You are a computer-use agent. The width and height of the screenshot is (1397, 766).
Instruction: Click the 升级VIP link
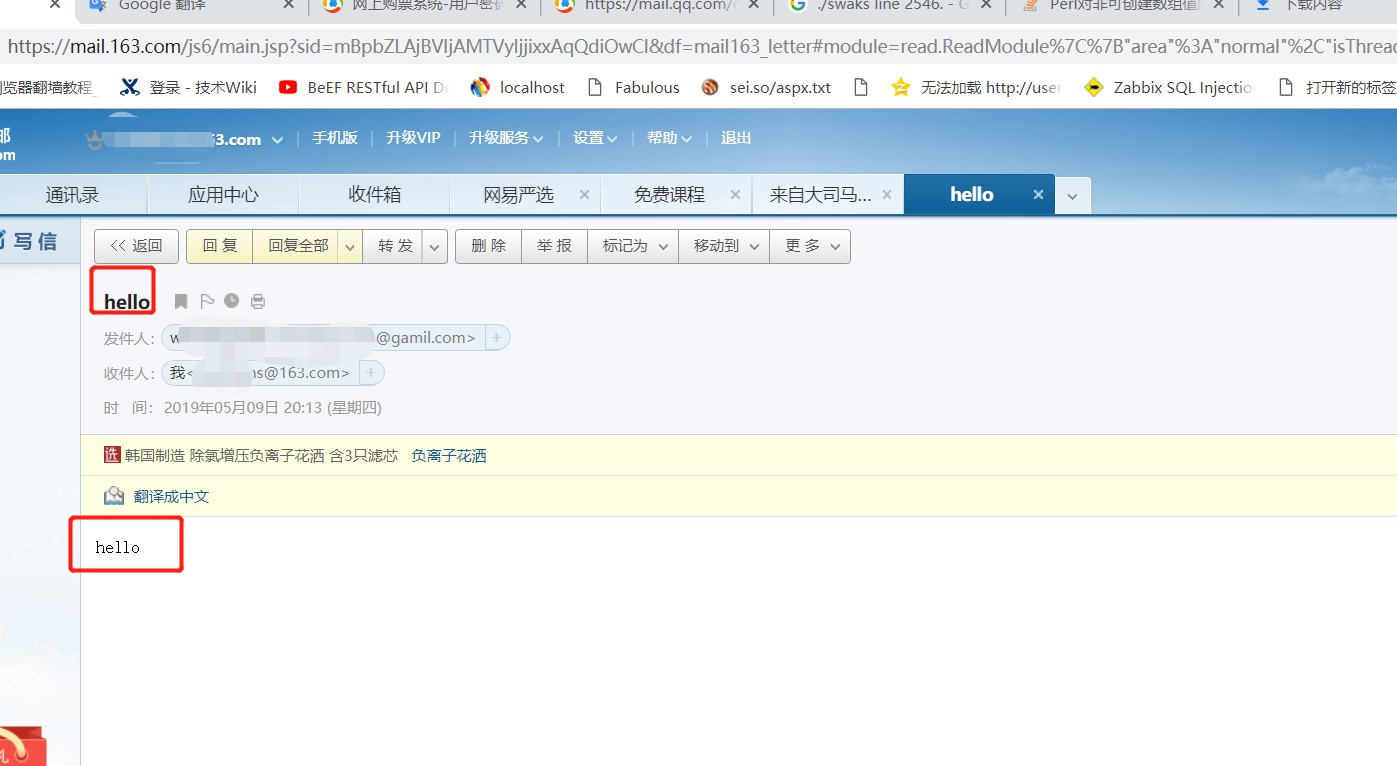(x=413, y=138)
